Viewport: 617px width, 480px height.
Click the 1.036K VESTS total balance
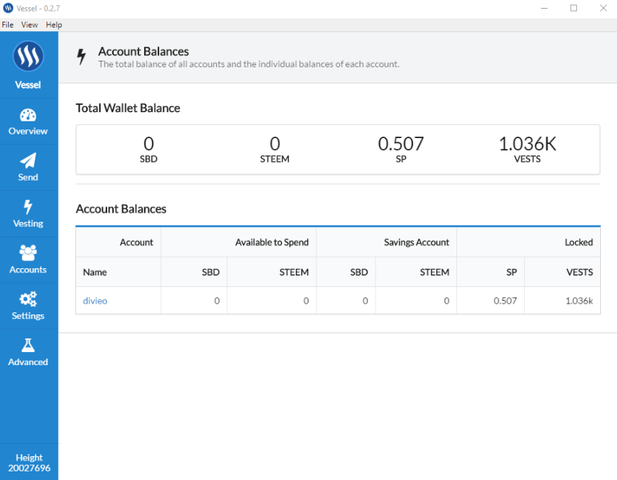(527, 150)
